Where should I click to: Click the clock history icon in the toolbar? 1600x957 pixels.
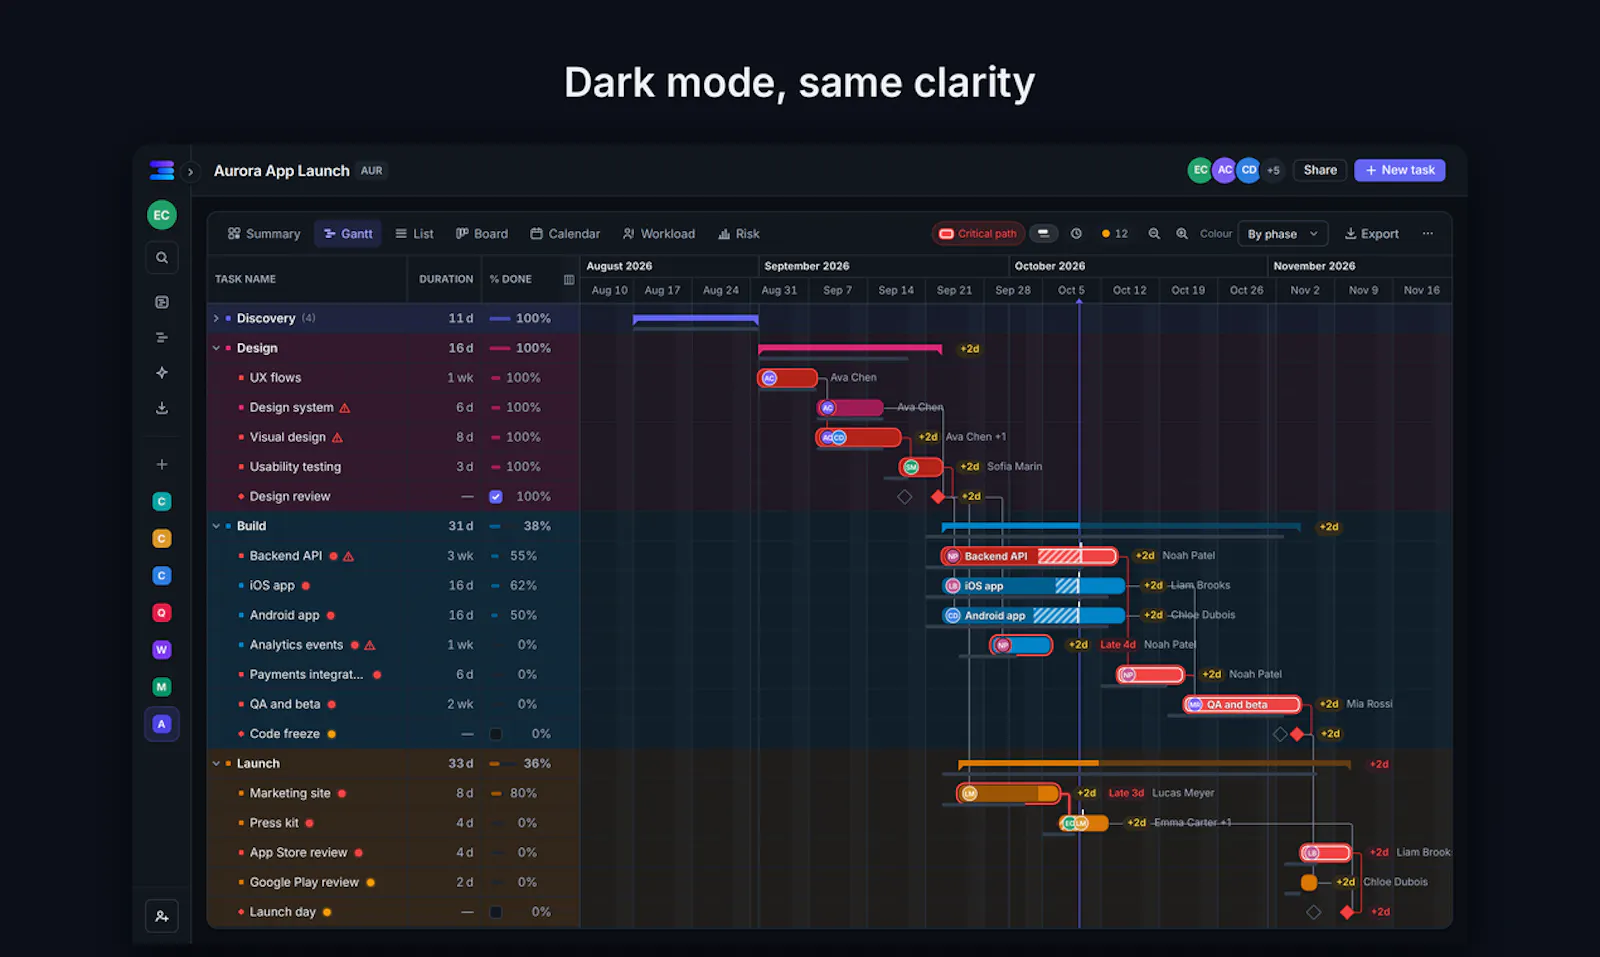pos(1076,234)
